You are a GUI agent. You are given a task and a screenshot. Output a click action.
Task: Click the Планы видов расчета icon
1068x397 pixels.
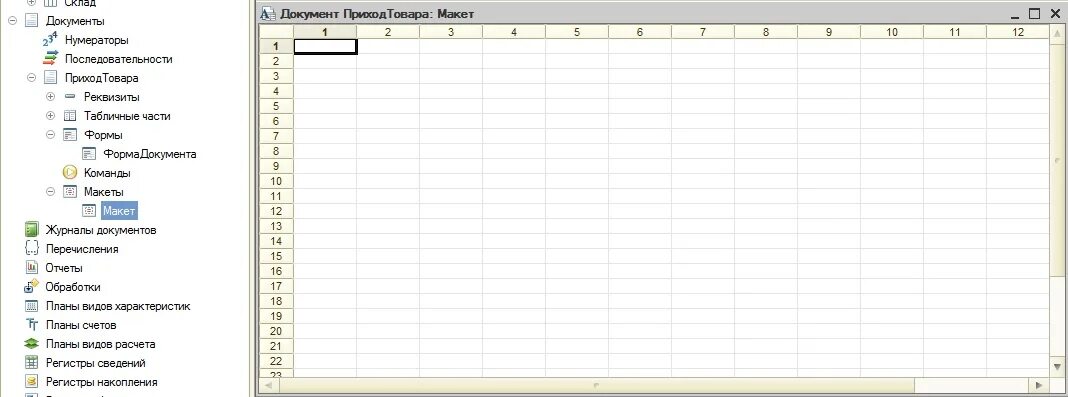coord(31,344)
